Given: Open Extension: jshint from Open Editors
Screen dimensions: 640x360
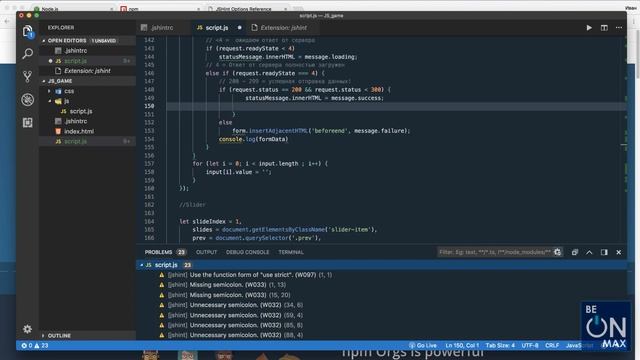Looking at the screenshot, I should pyautogui.click(x=87, y=71).
